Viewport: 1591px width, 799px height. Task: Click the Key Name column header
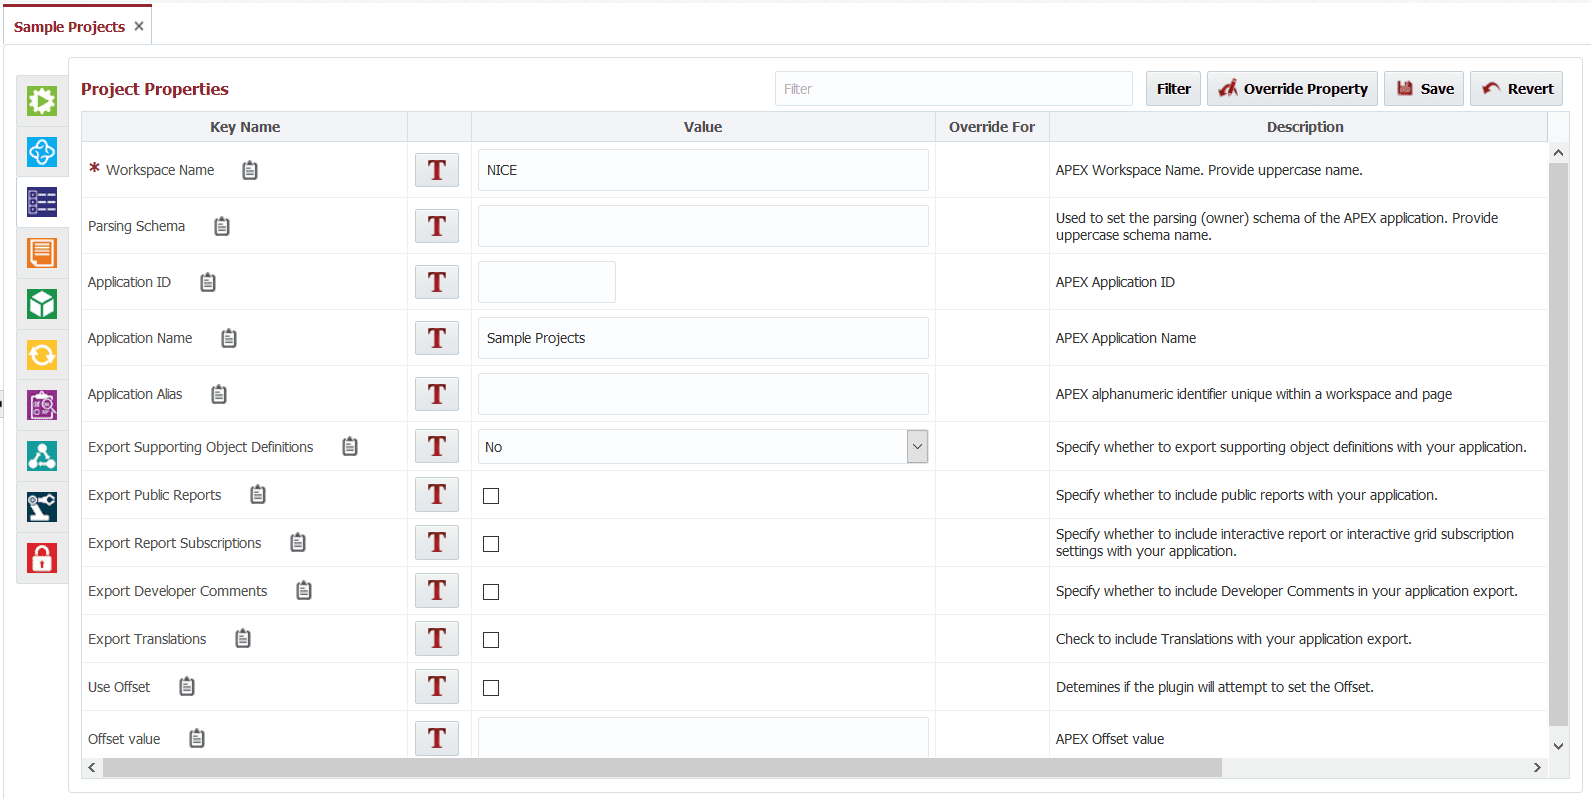pos(245,127)
